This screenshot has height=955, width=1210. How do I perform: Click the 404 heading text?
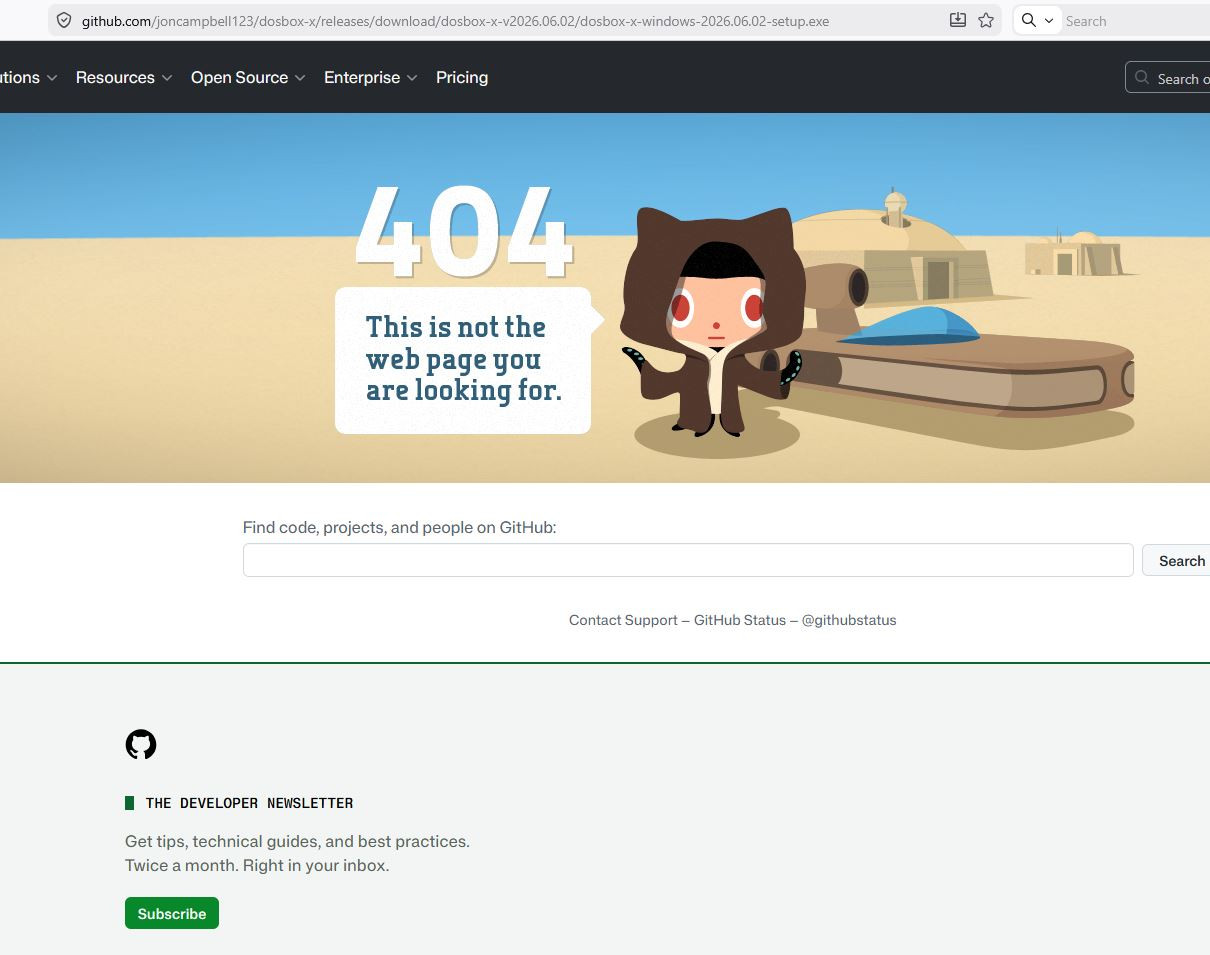coord(464,231)
